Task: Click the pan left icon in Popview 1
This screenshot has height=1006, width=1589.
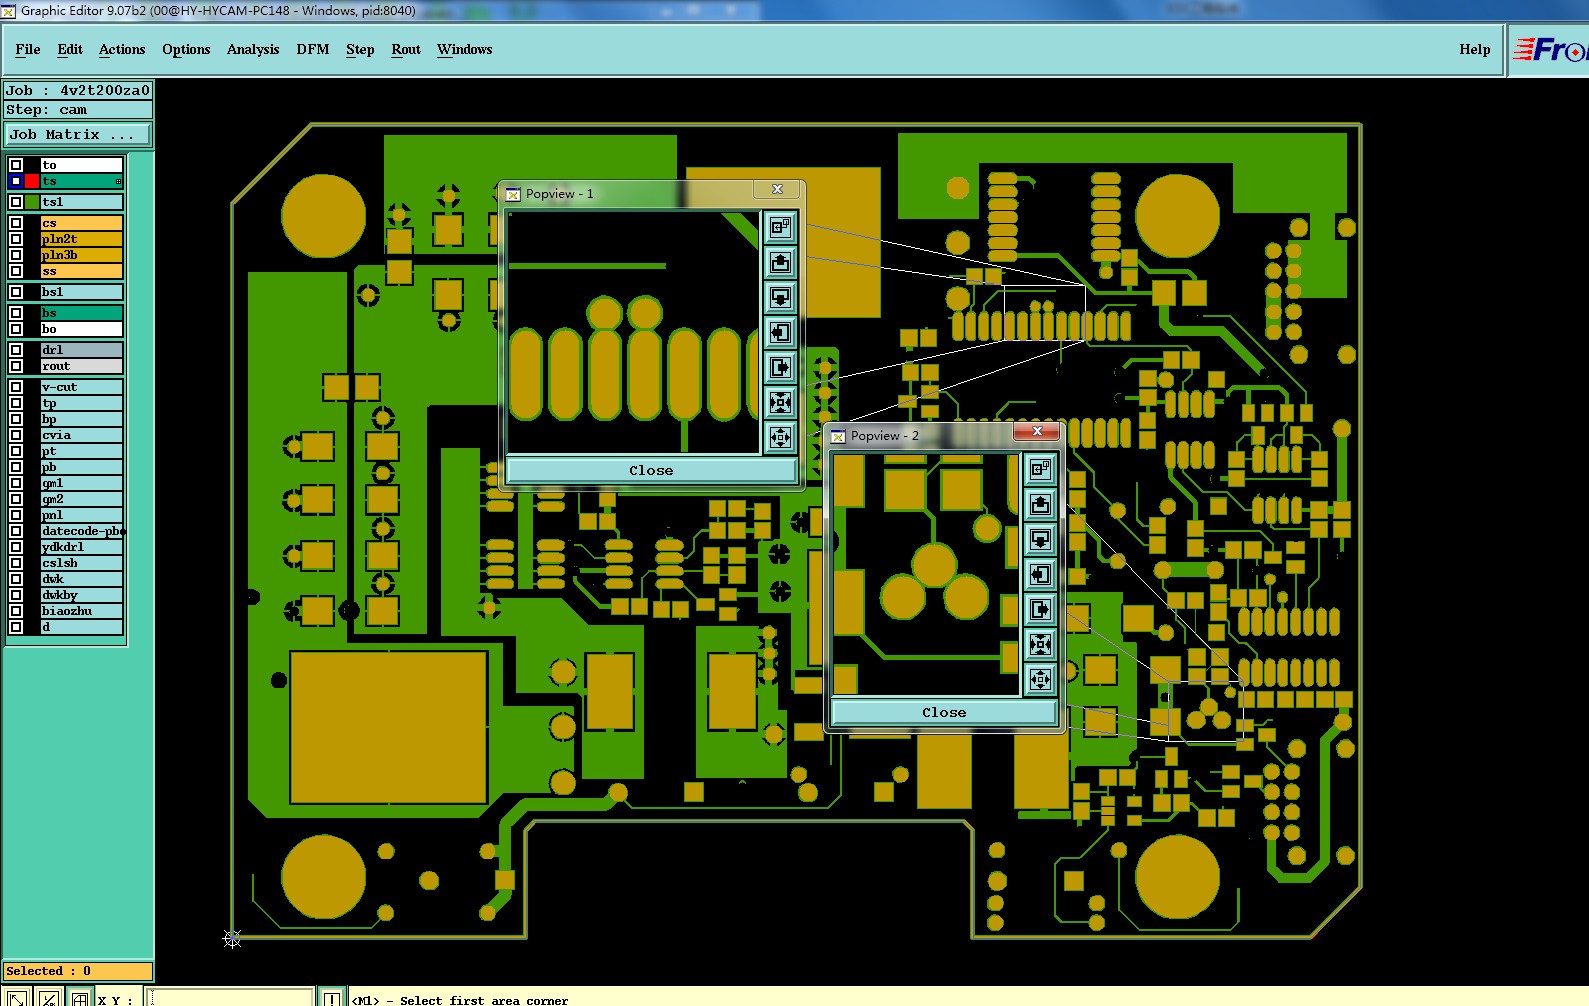Action: coord(780,332)
